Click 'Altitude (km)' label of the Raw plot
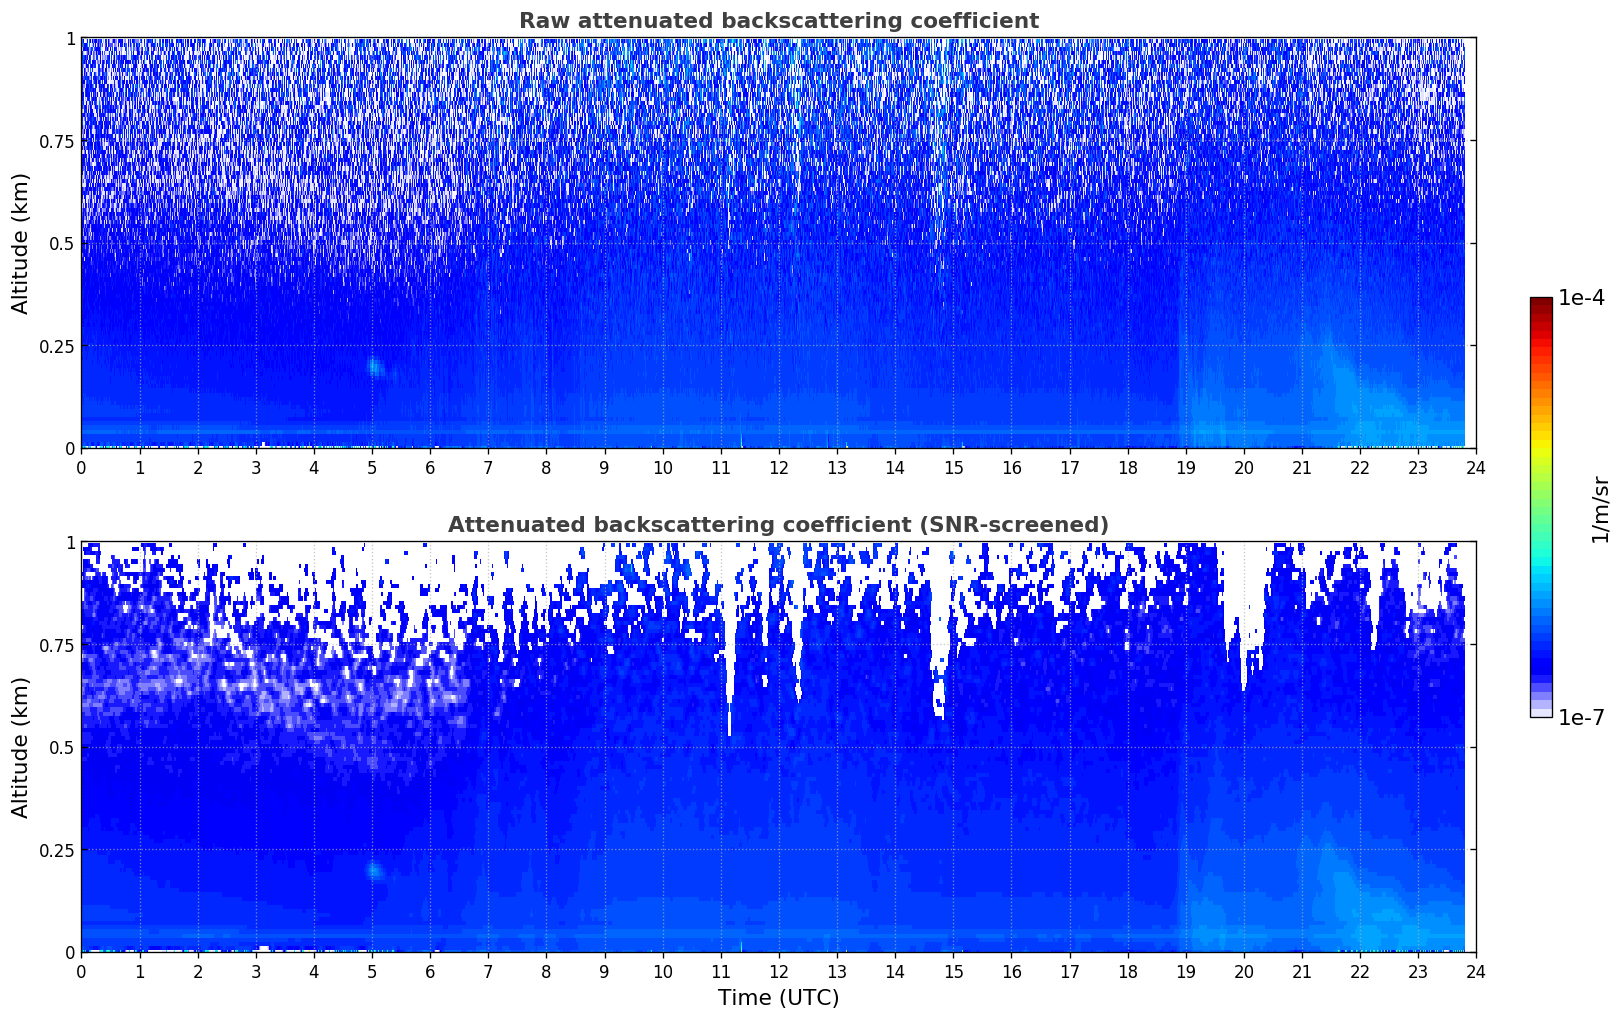 point(21,243)
